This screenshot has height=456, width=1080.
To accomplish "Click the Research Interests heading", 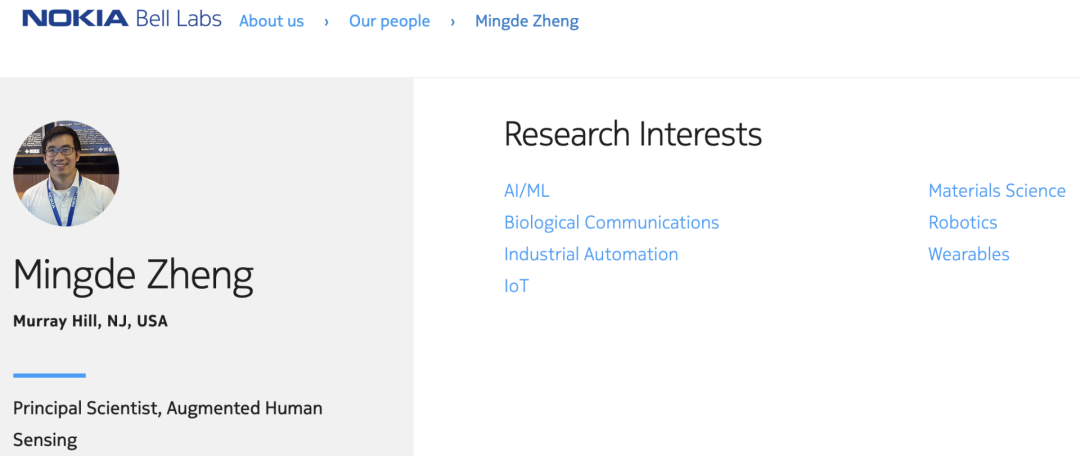I will (x=632, y=134).
